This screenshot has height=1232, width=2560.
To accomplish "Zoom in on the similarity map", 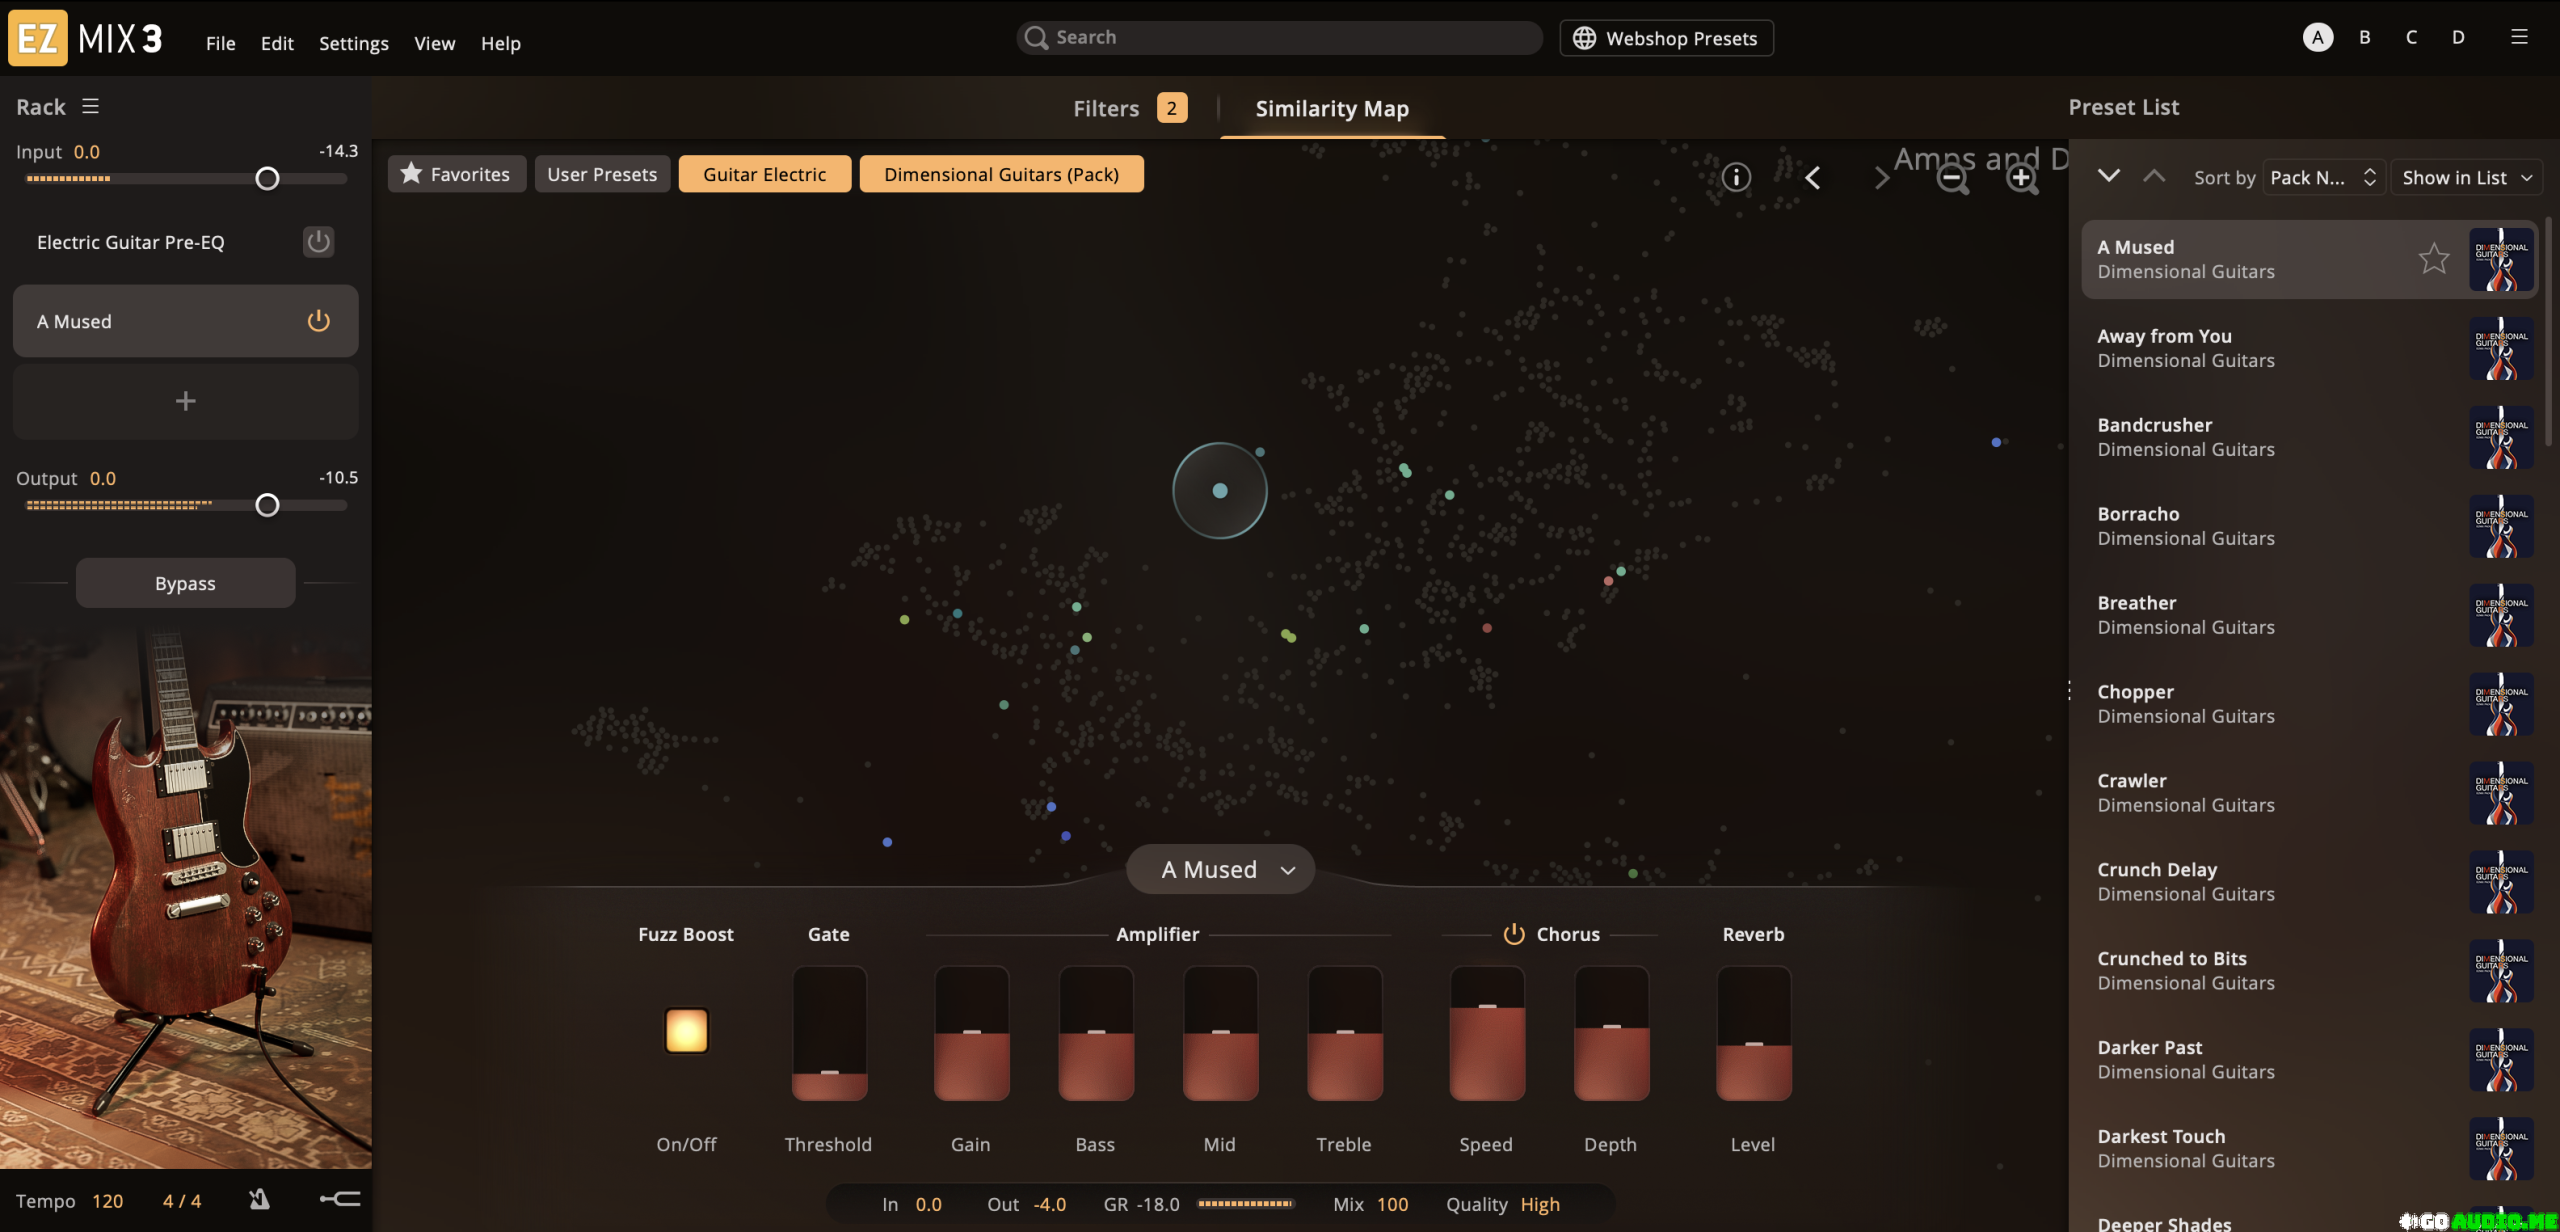I will point(2022,178).
